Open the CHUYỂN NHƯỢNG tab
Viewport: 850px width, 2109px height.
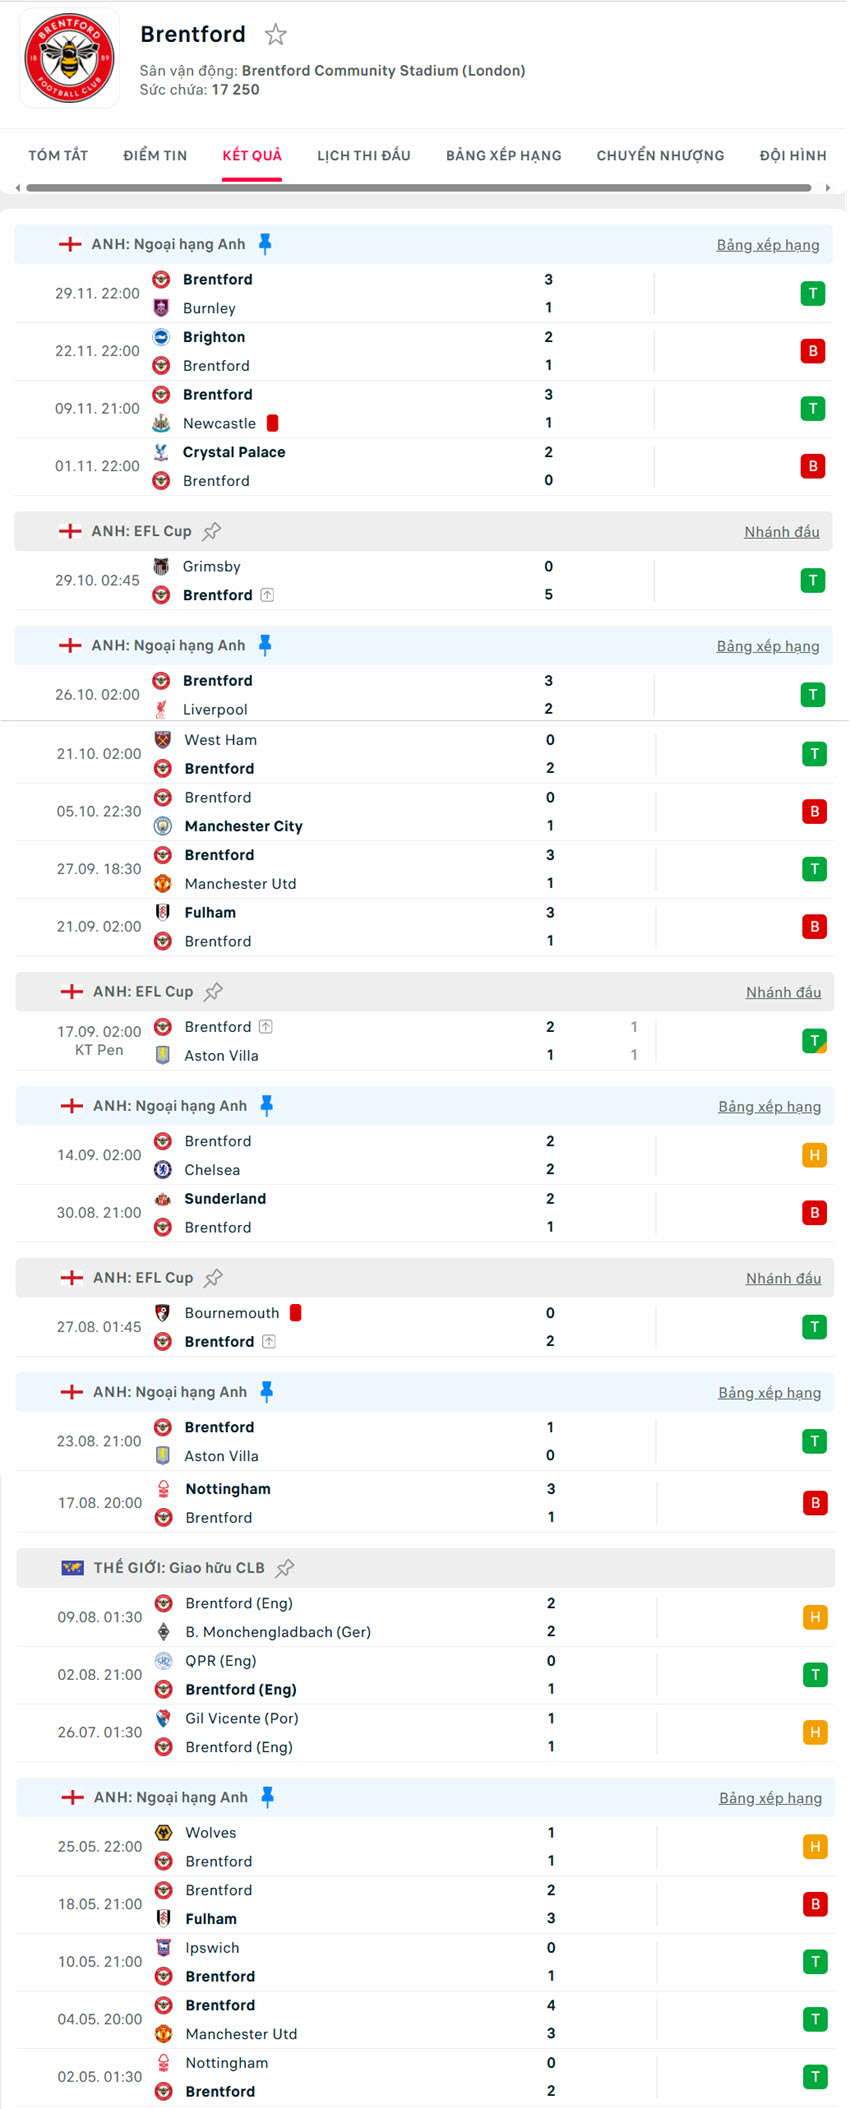point(660,155)
